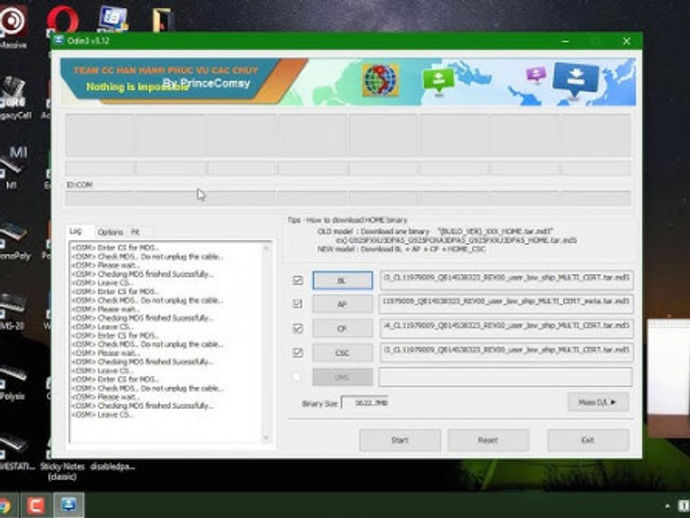Screen dimensions: 690x518
Task: Uncheck the CP checkbox
Action: coord(298,328)
